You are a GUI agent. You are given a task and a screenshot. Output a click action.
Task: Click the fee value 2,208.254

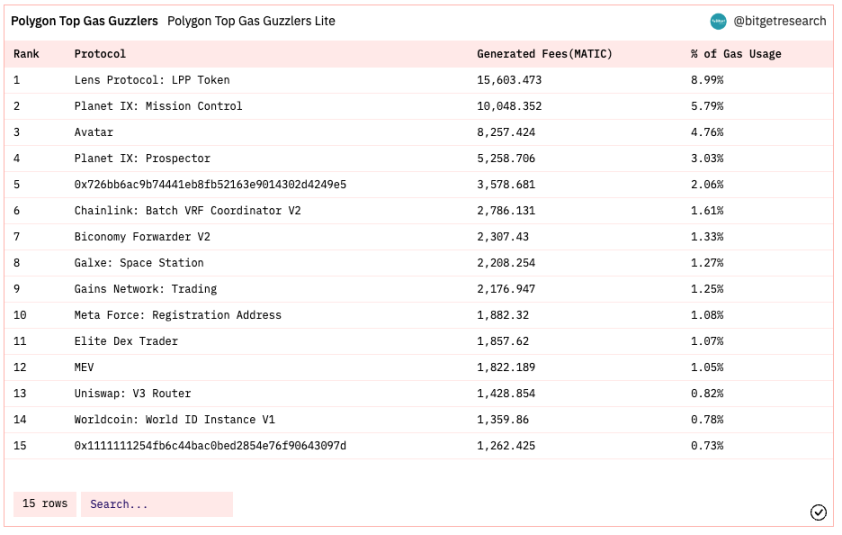(506, 263)
